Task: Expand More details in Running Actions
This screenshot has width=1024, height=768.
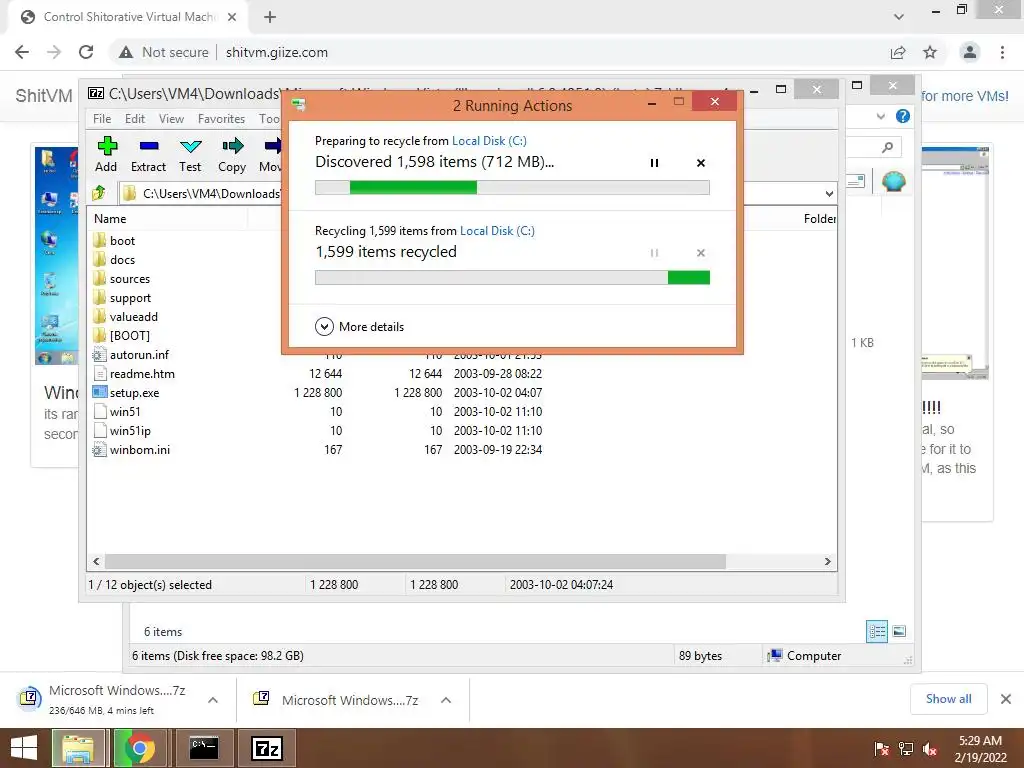Action: 360,327
